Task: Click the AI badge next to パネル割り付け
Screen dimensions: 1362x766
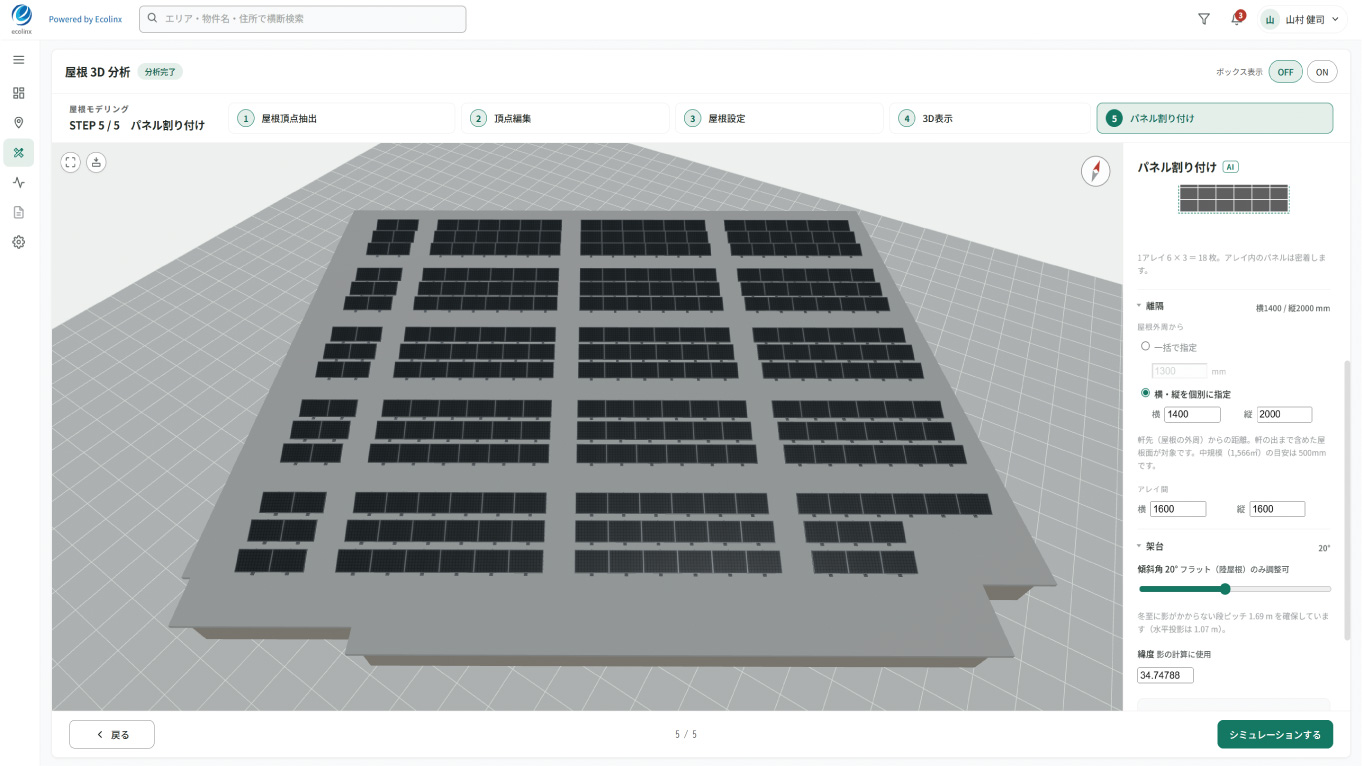Action: [x=1231, y=167]
